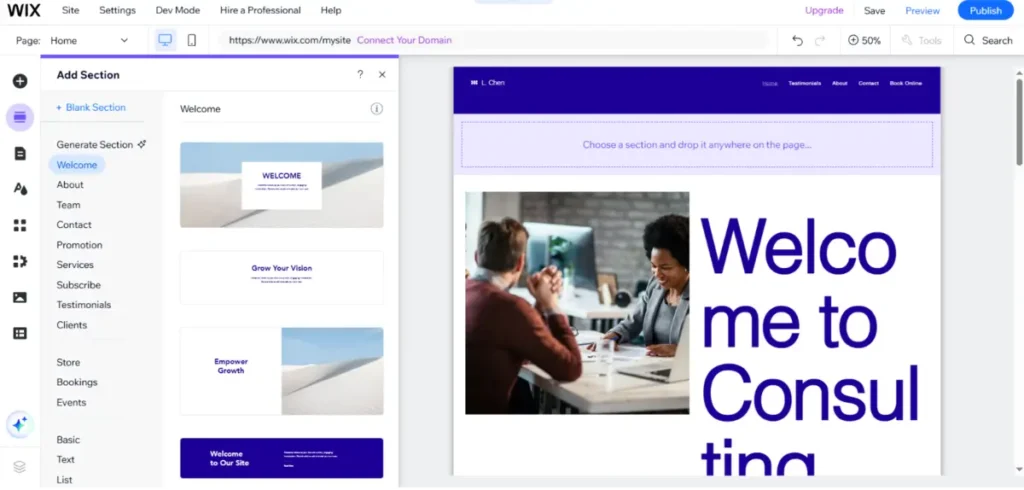Click the AI assistant sparkle icon
1024x490 pixels.
(x=20, y=425)
